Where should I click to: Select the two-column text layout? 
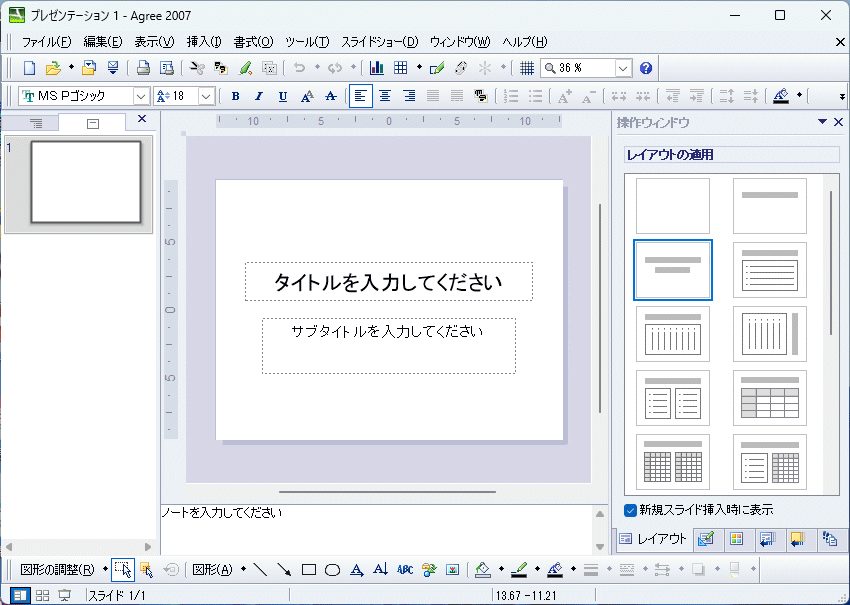673,398
